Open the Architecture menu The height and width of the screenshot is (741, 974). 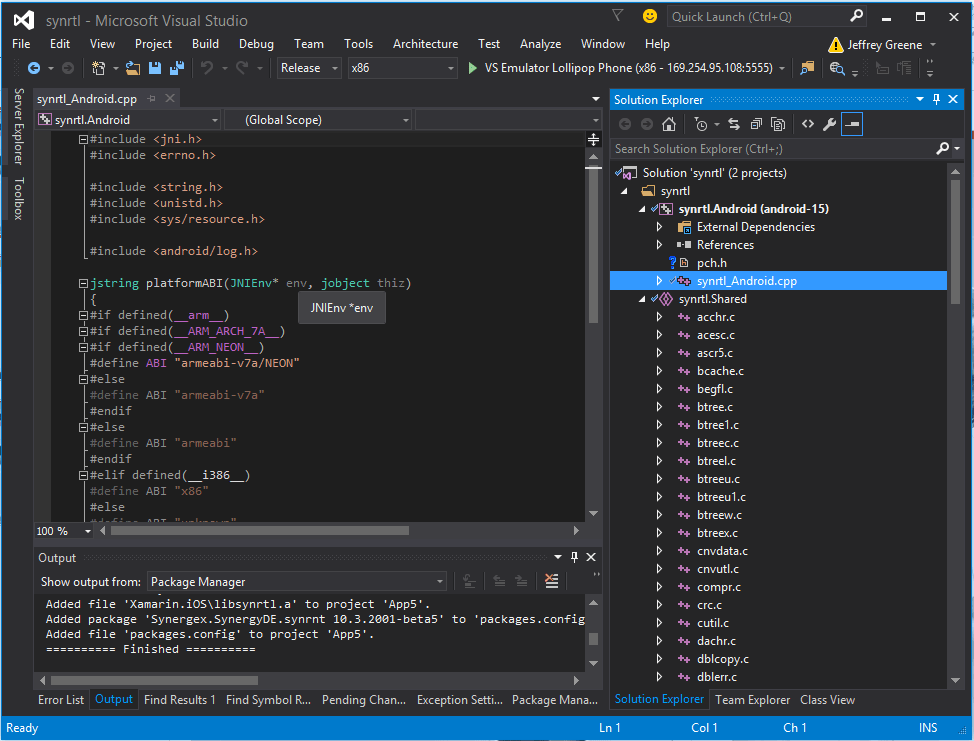425,44
